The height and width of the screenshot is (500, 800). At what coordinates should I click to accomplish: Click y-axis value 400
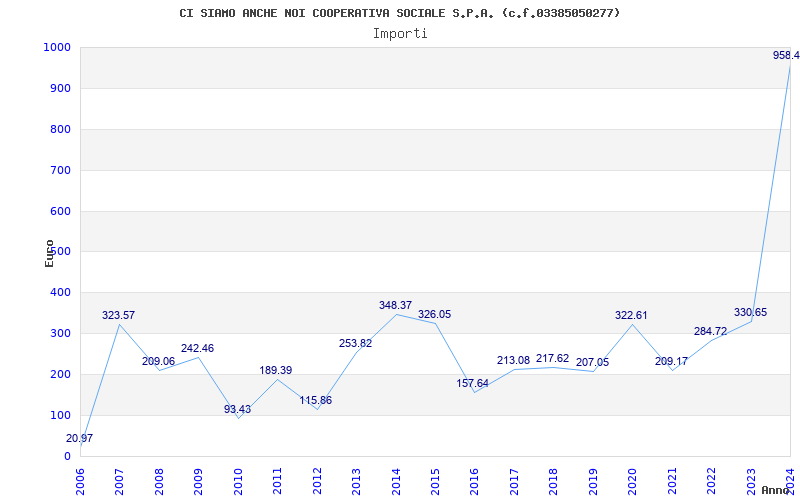pyautogui.click(x=60, y=292)
